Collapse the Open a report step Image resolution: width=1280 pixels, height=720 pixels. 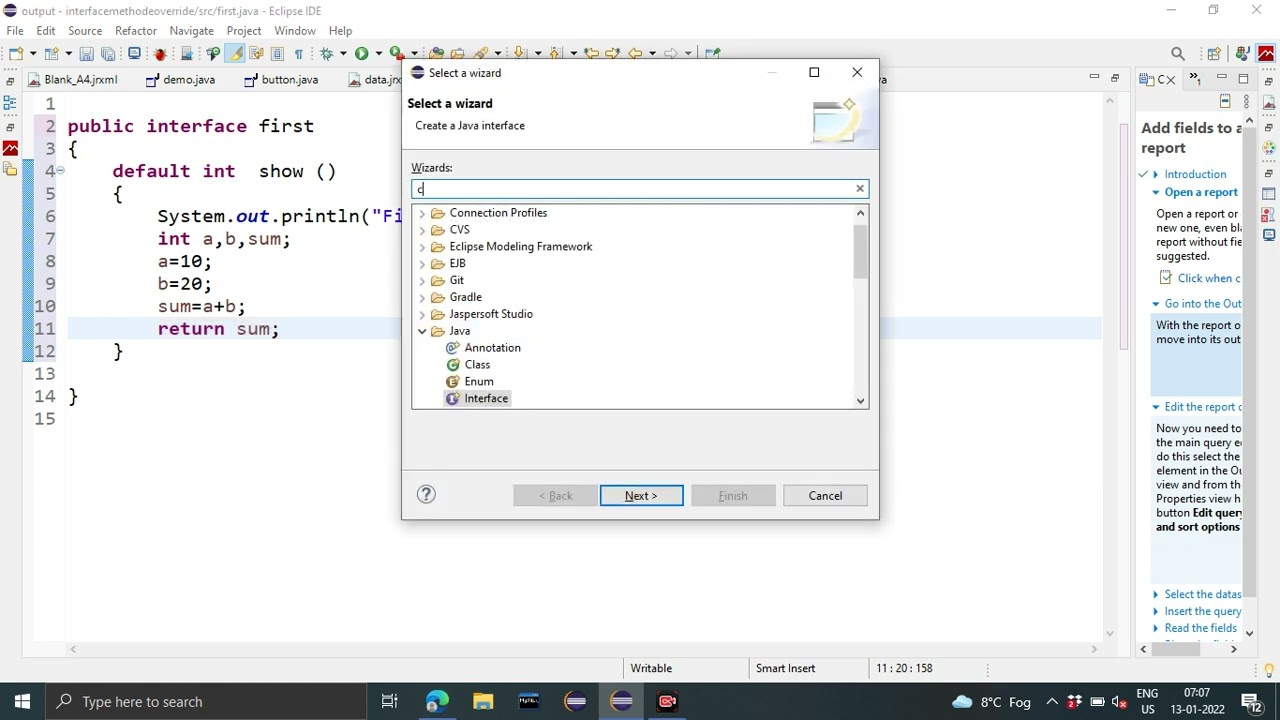tap(1156, 192)
